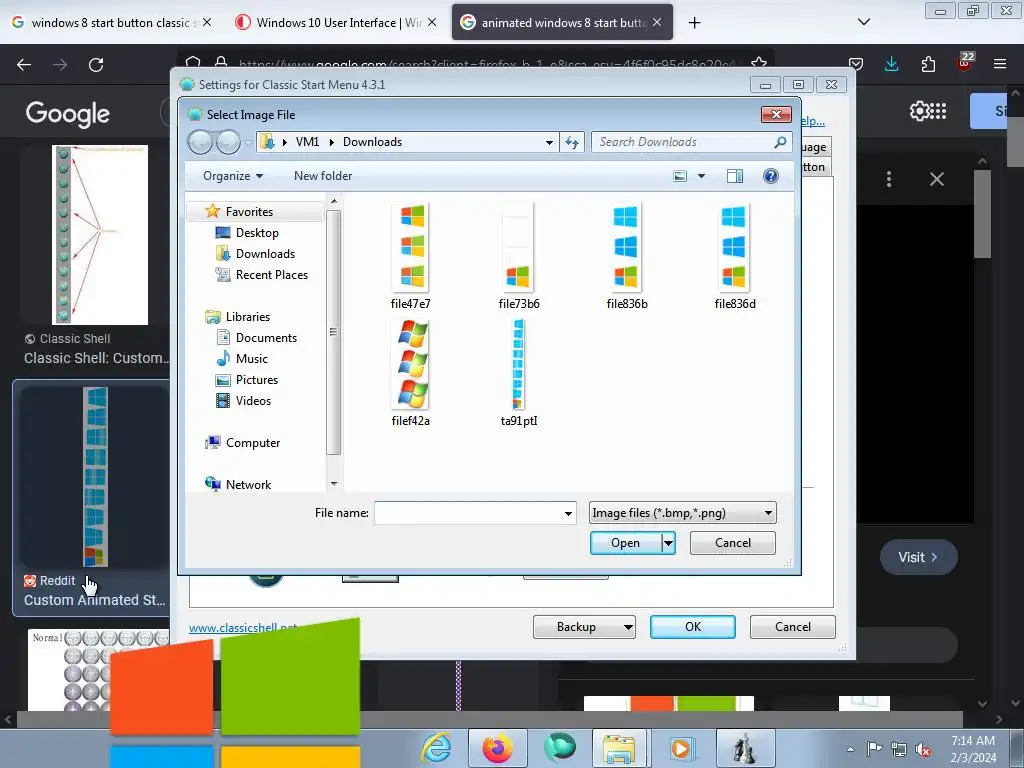The width and height of the screenshot is (1024, 768).
Task: Open image preview three-dot options
Action: click(x=889, y=179)
